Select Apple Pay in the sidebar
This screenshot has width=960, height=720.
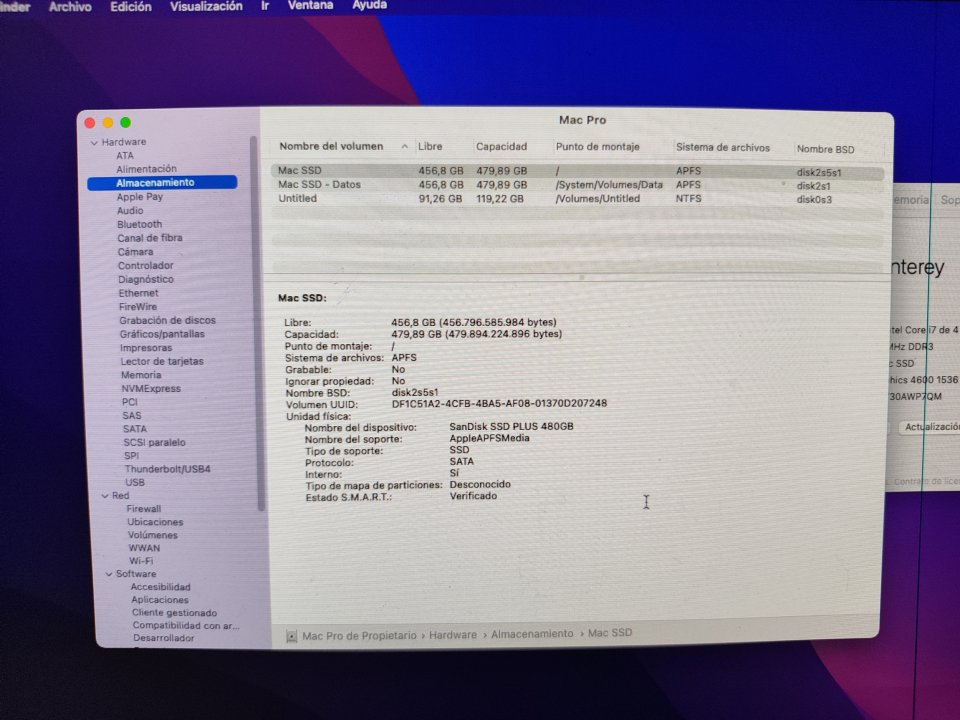click(140, 197)
